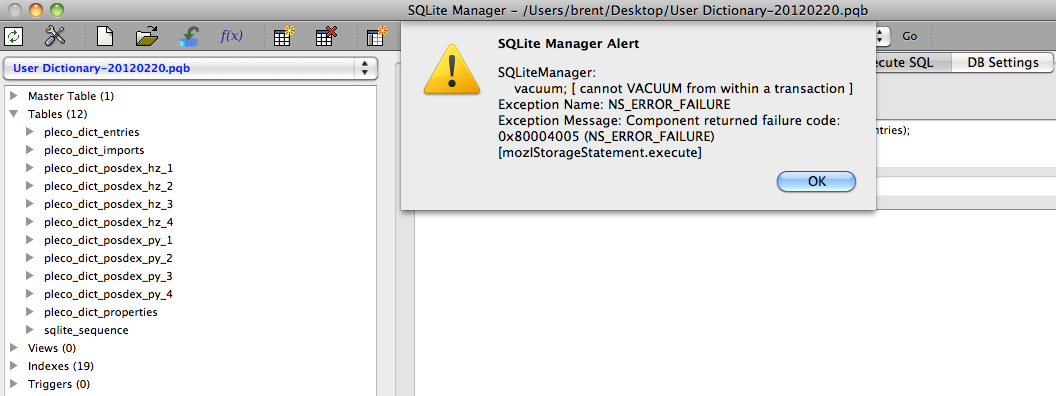Click the blue undo-arrow toolbar icon
Image resolution: width=1056 pixels, height=396 pixels.
coord(189,36)
